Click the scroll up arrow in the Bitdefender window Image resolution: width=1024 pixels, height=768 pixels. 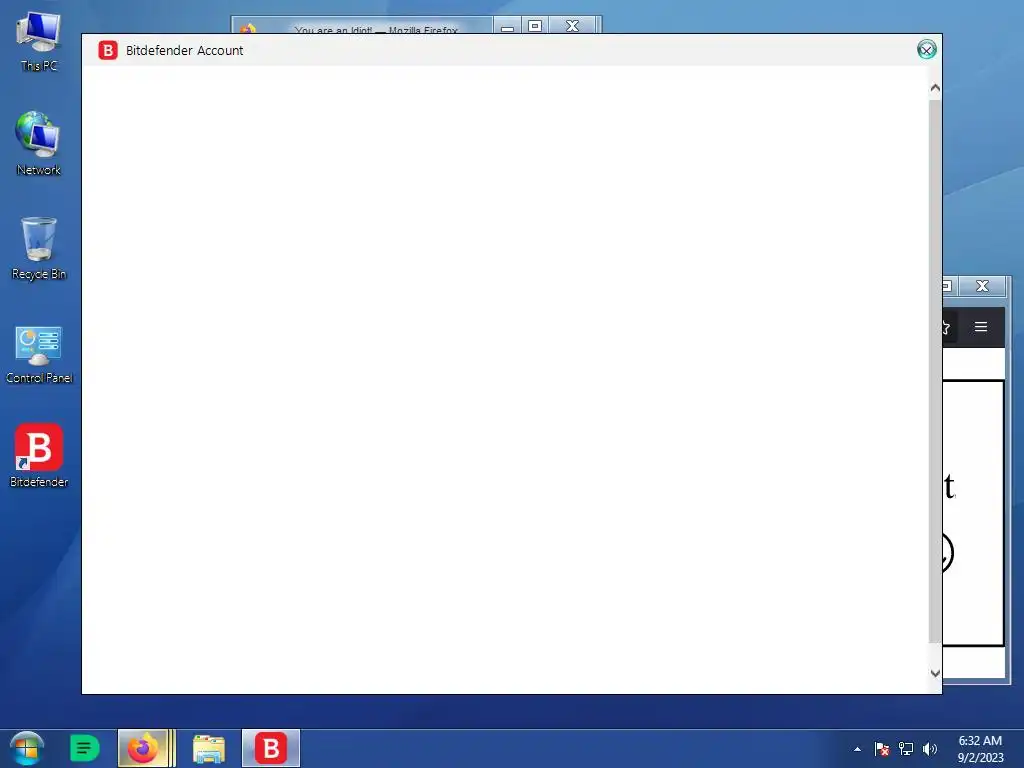coord(935,88)
